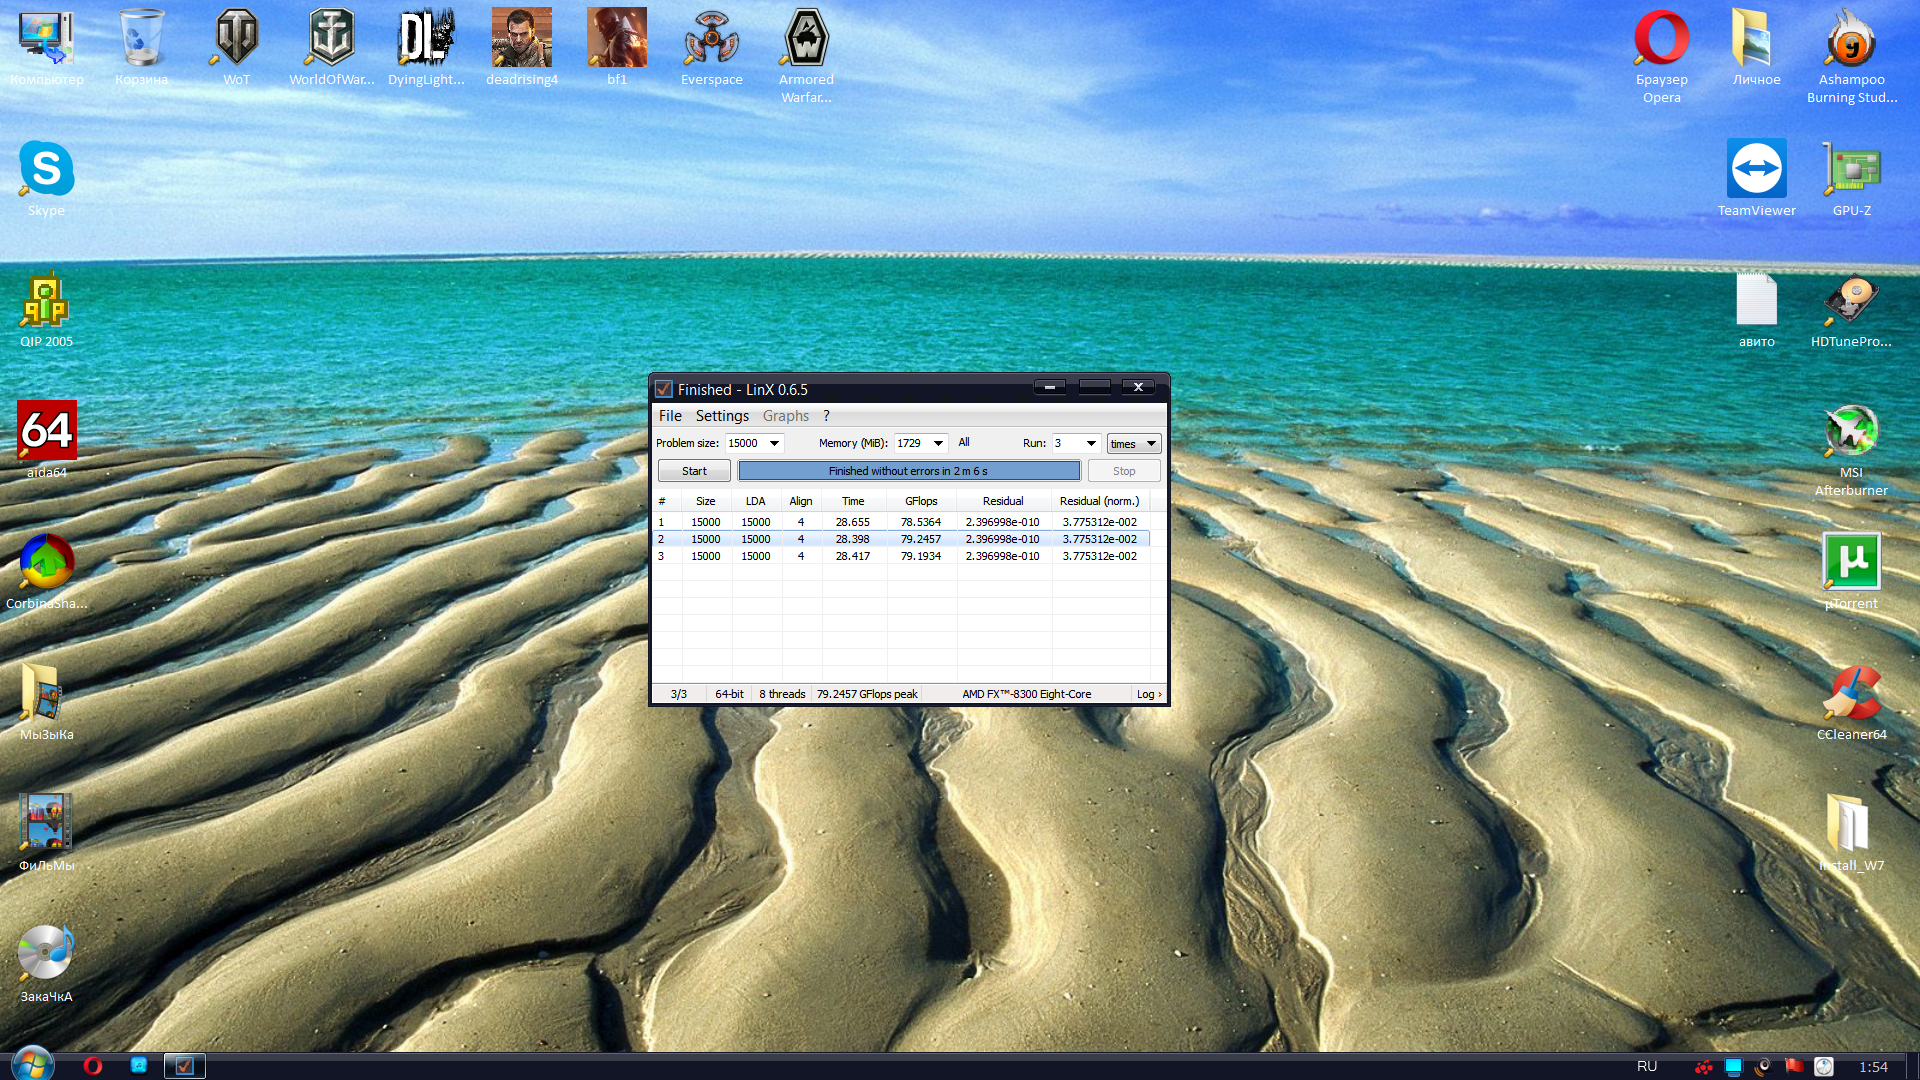Click the LinX taskbar button
The width and height of the screenshot is (1920, 1080).
184,1066
